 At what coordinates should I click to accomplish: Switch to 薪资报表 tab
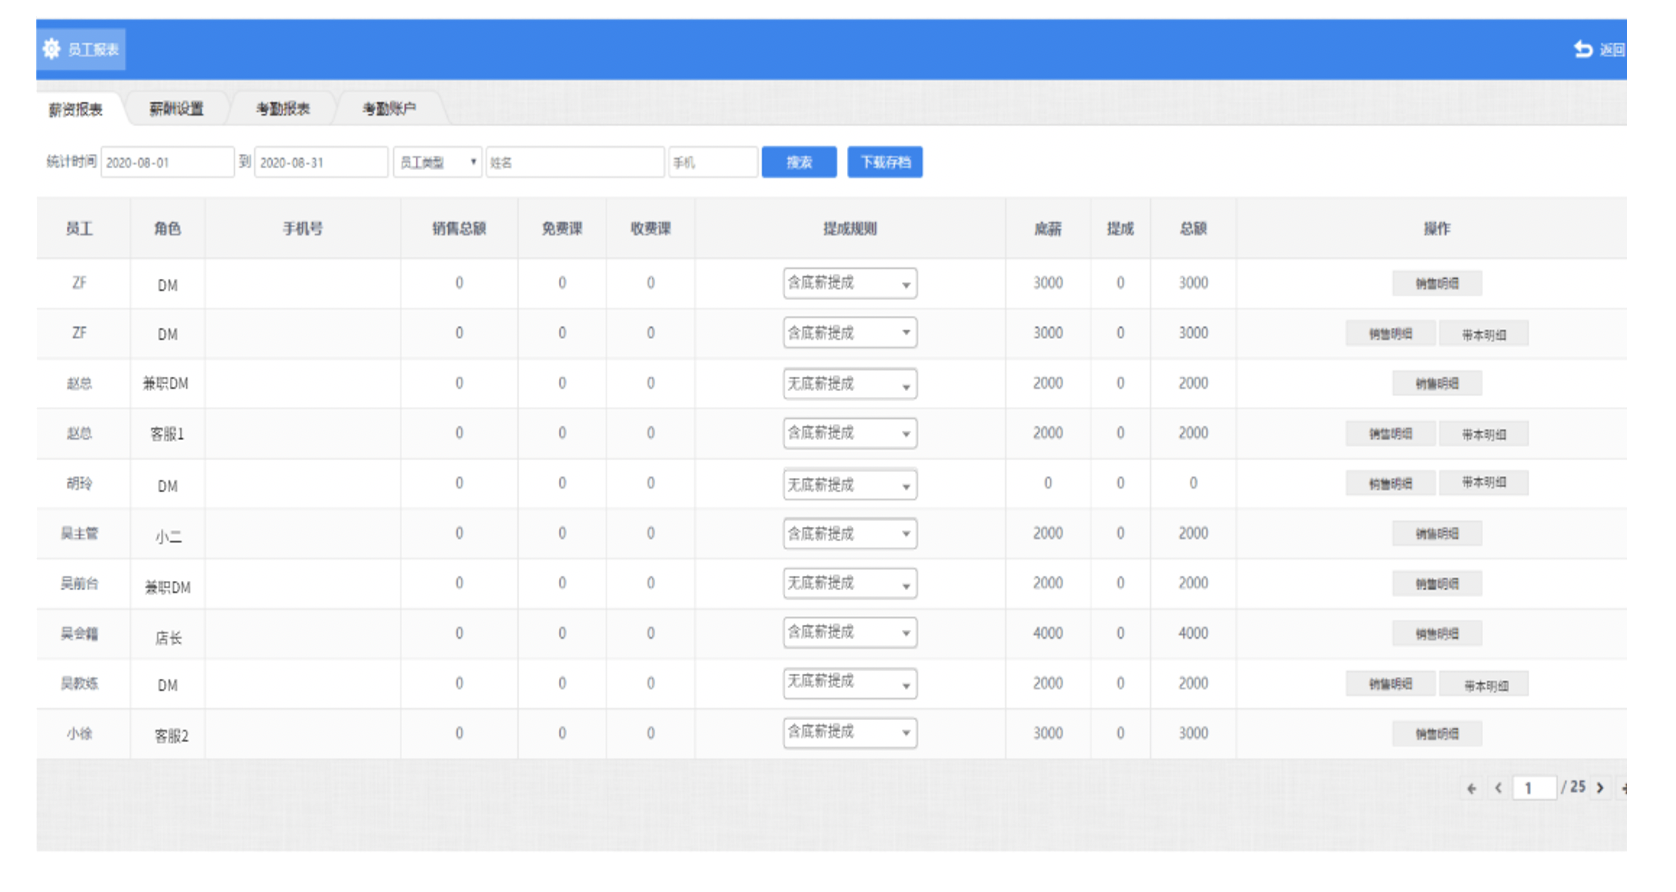pos(77,109)
